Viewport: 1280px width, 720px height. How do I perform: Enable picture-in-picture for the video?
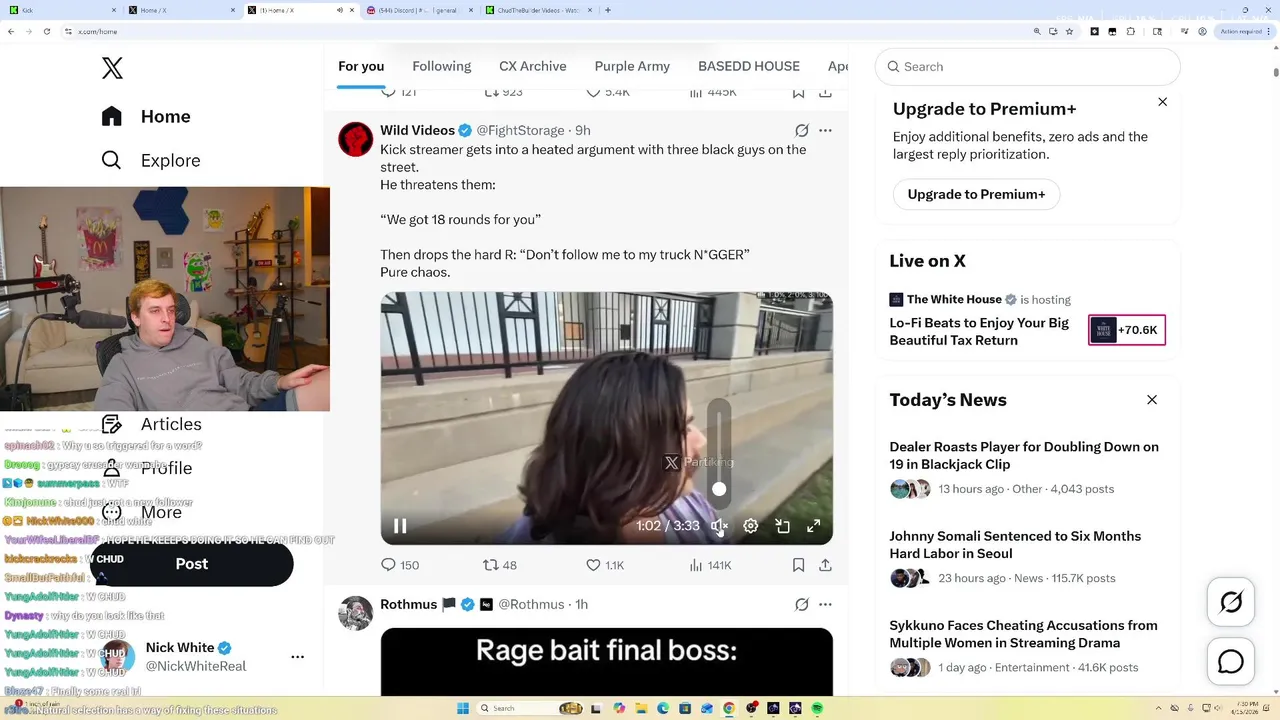pyautogui.click(x=783, y=526)
